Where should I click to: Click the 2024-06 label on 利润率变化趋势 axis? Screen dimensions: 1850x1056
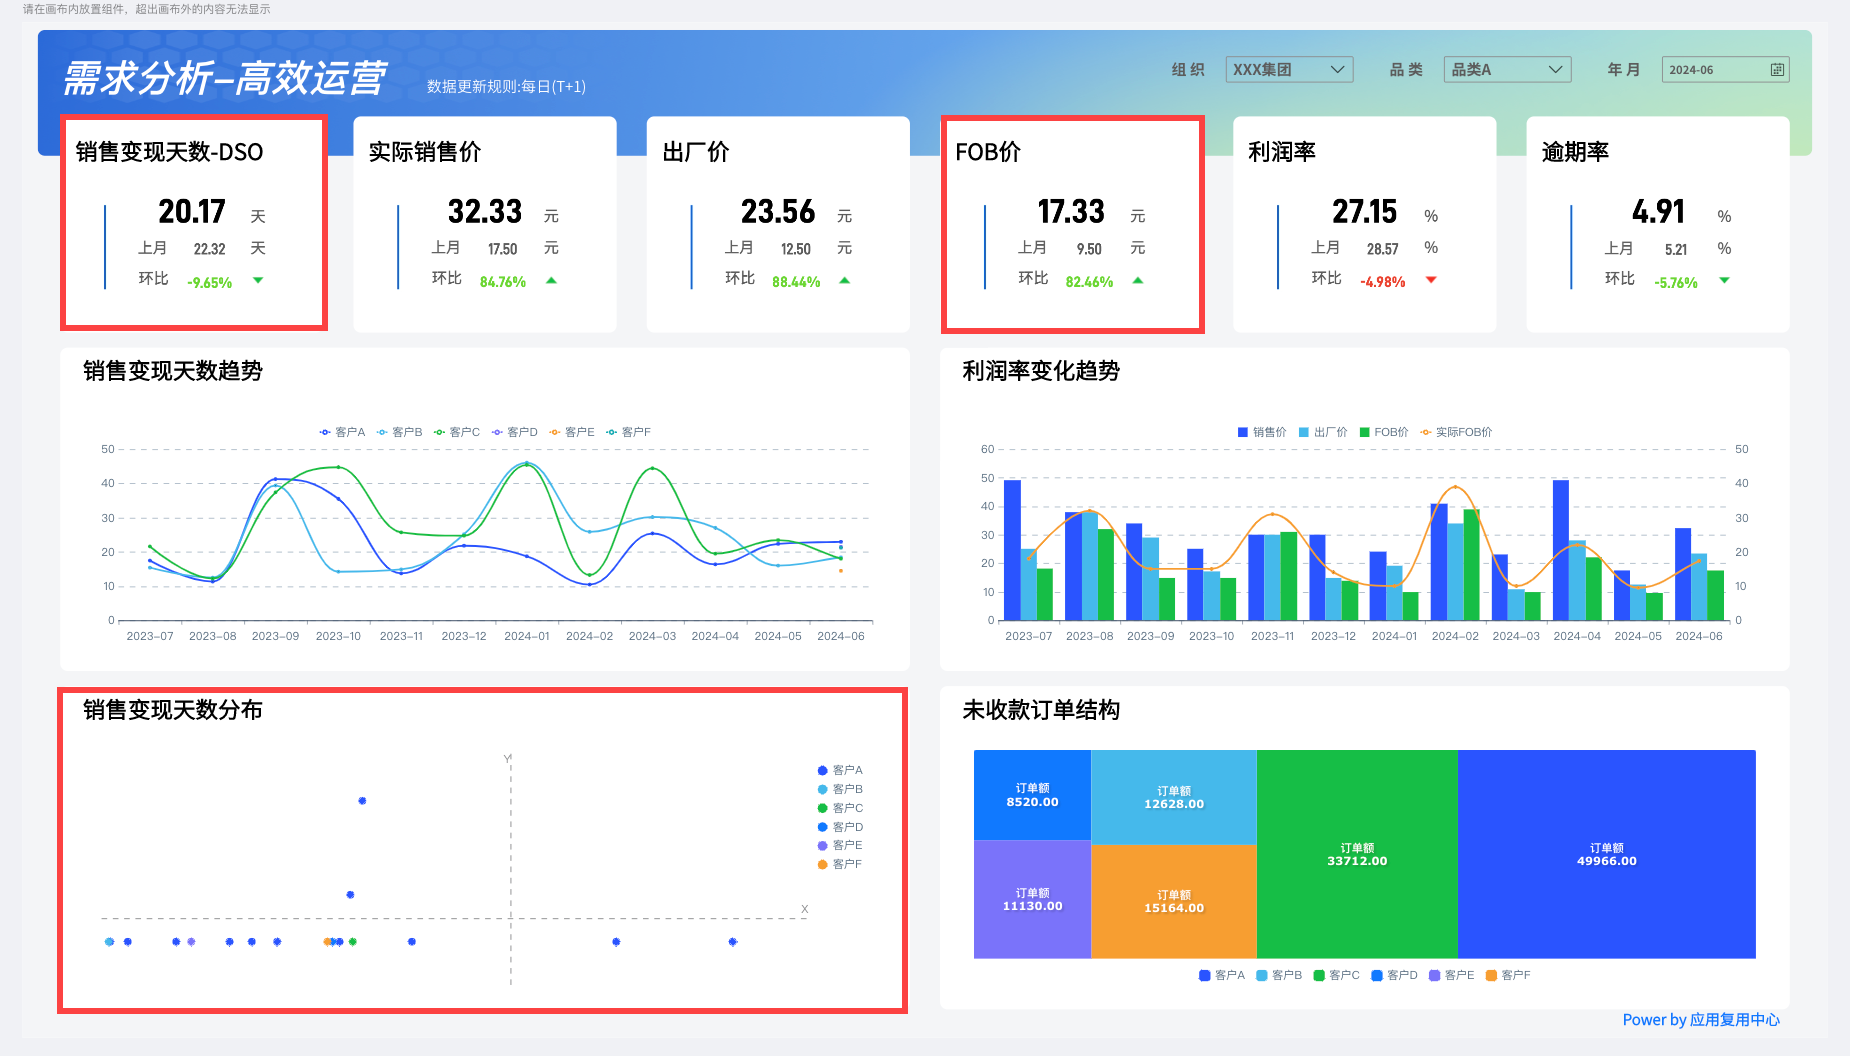pos(1699,636)
